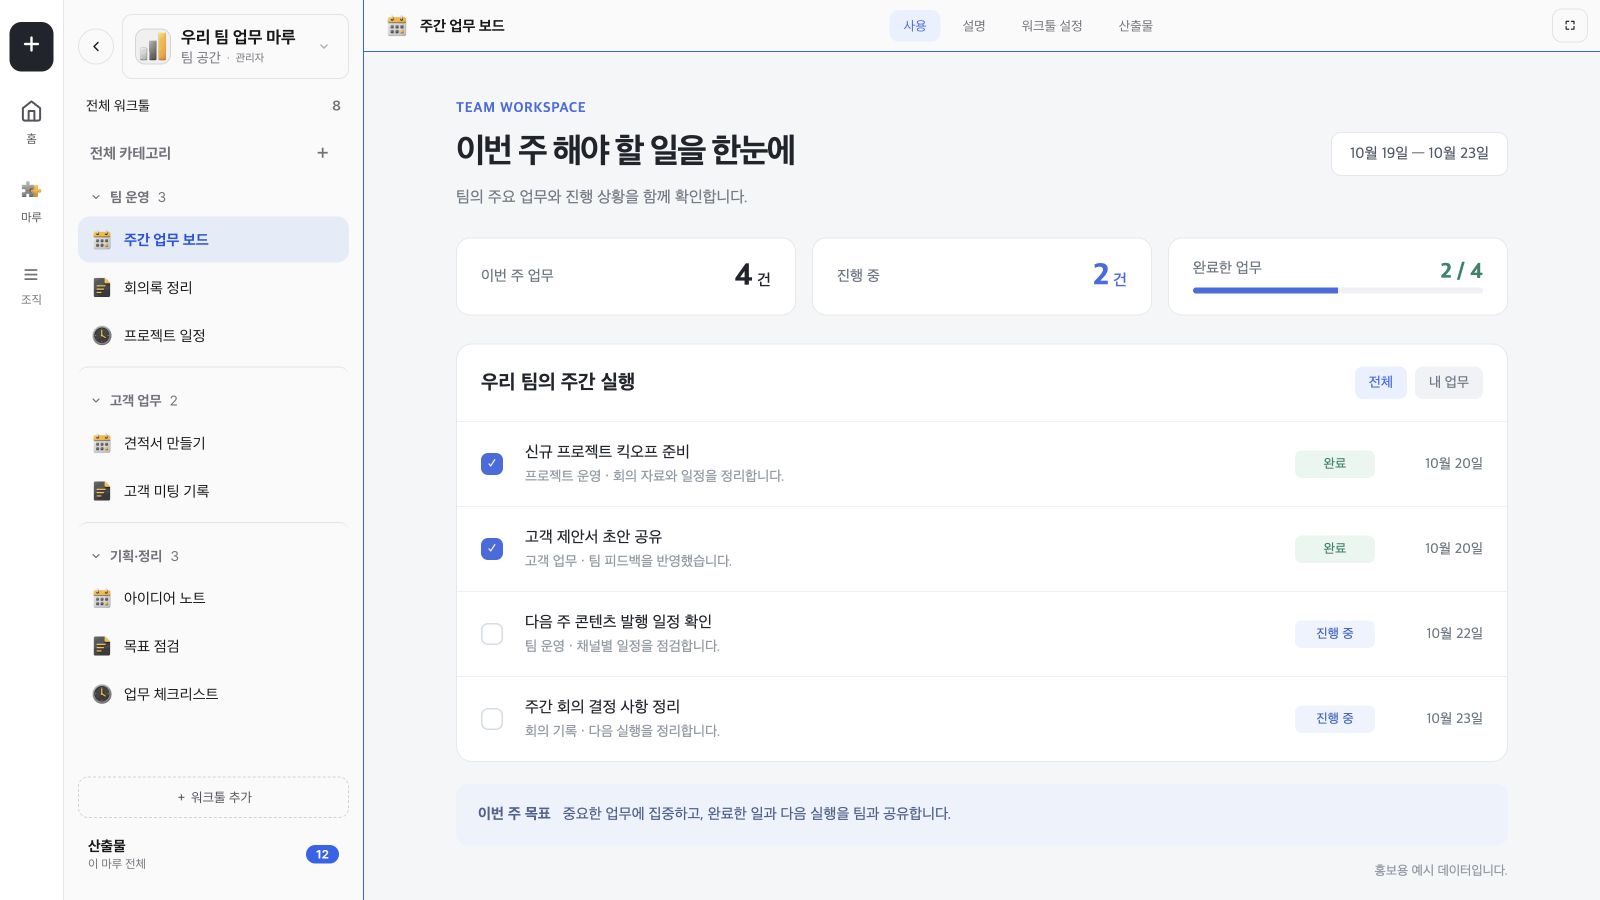Select 주간 업무 보드 in sidebar
Image resolution: width=1600 pixels, height=900 pixels.
pos(214,240)
